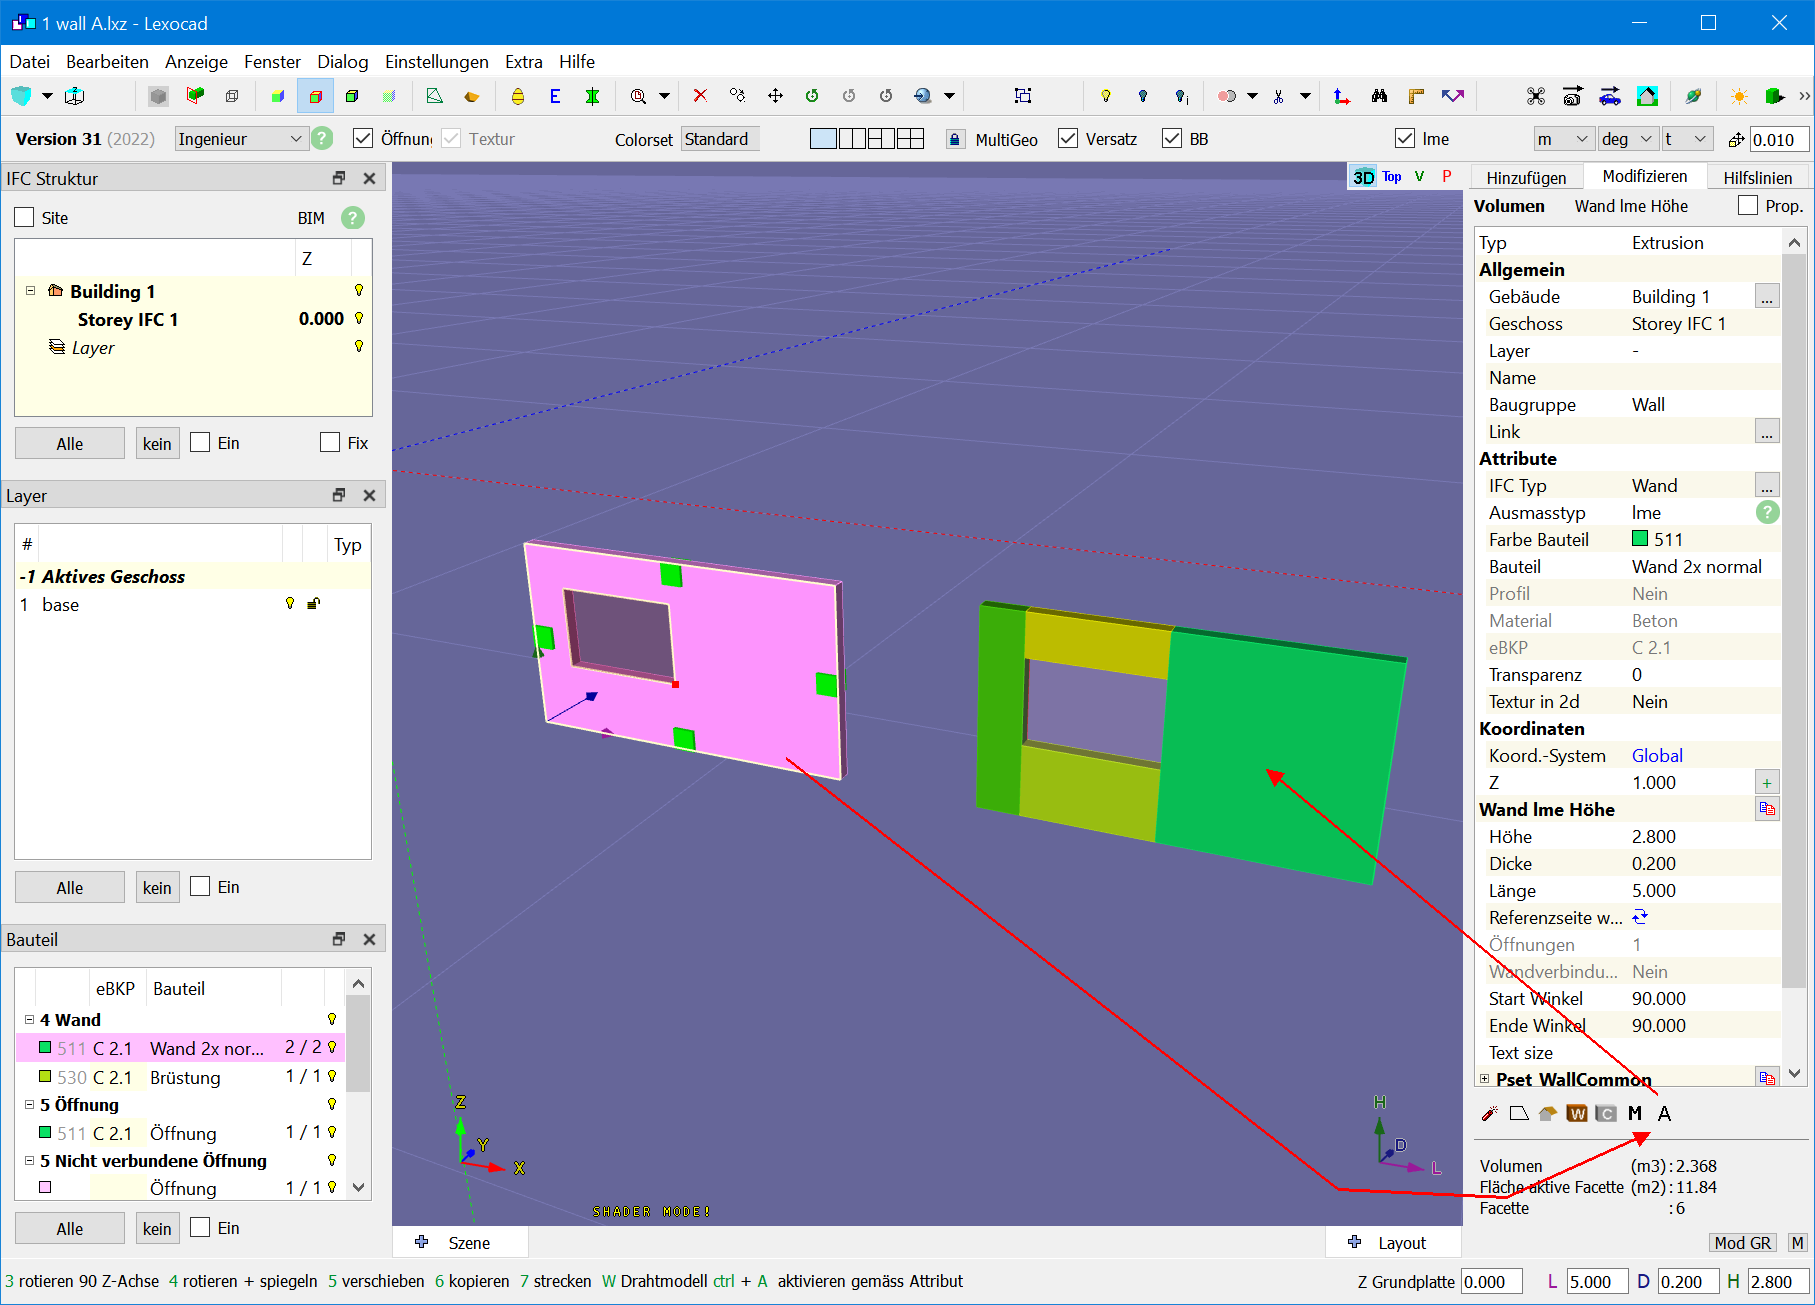Click Alle button in IFC Struktur
This screenshot has height=1305, width=1815.
pyautogui.click(x=70, y=444)
